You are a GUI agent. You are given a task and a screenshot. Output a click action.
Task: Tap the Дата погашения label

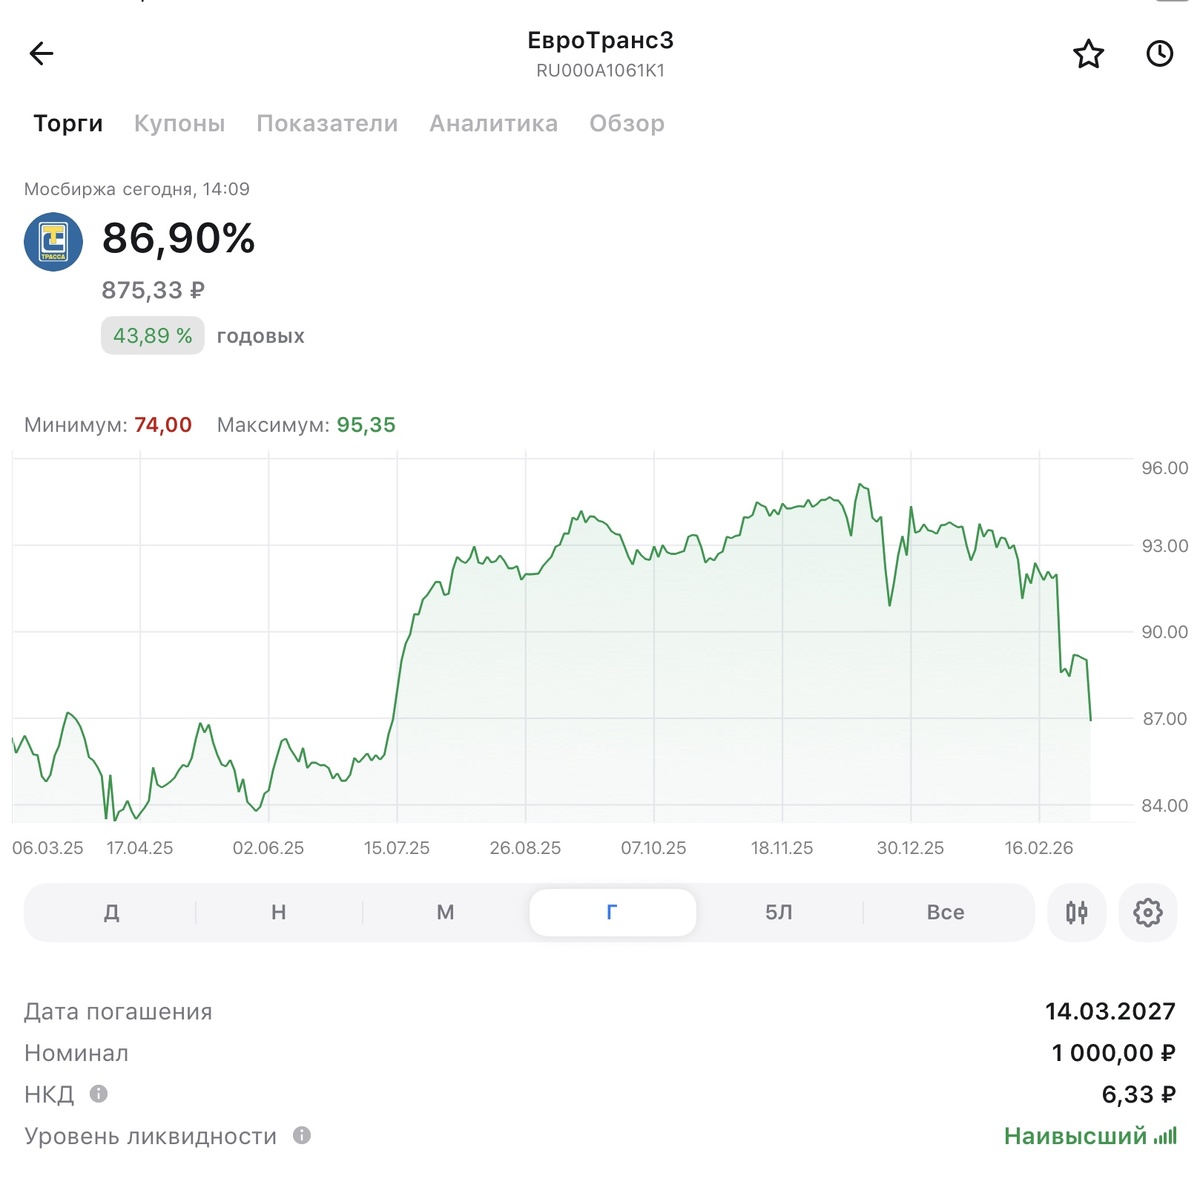[118, 1011]
